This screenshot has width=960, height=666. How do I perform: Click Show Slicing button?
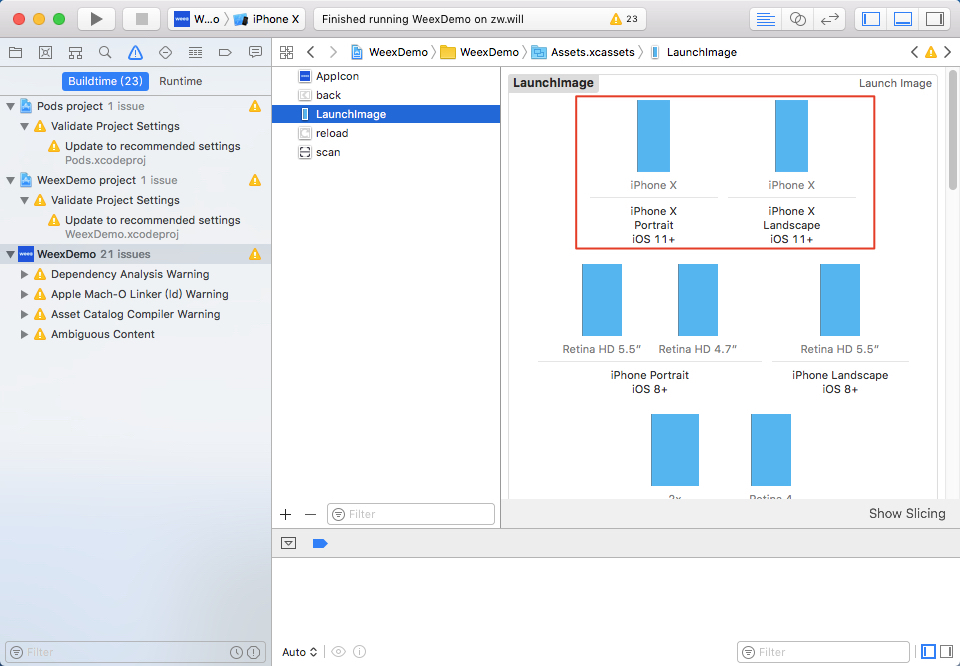907,514
